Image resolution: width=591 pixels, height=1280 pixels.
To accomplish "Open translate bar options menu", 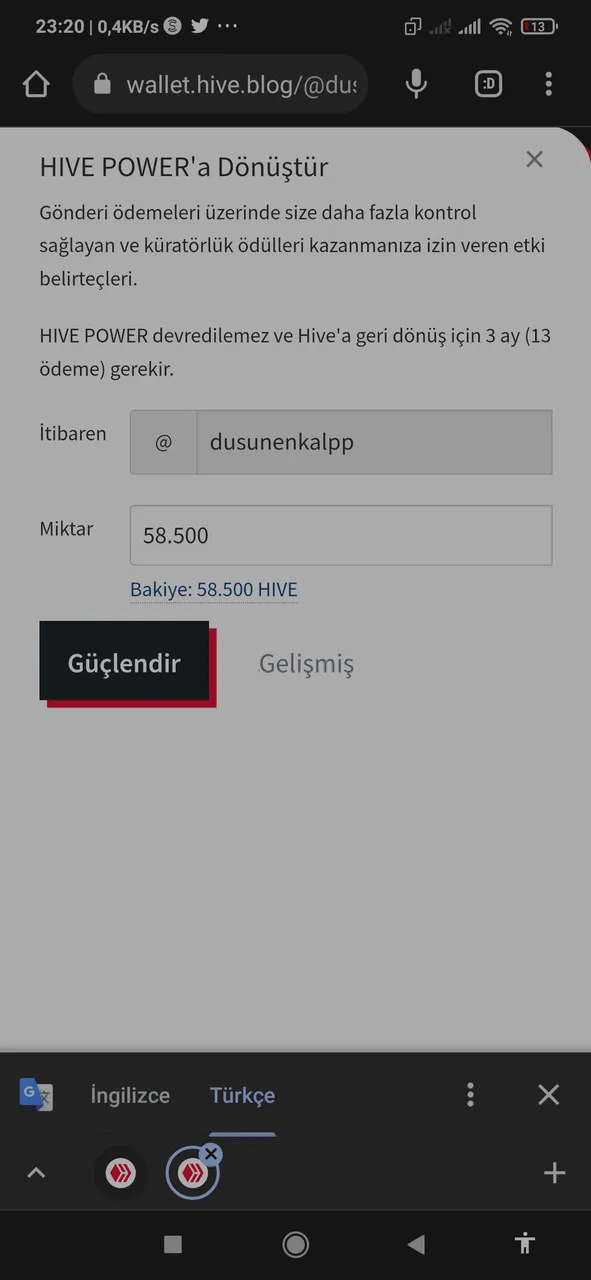I will click(470, 1095).
